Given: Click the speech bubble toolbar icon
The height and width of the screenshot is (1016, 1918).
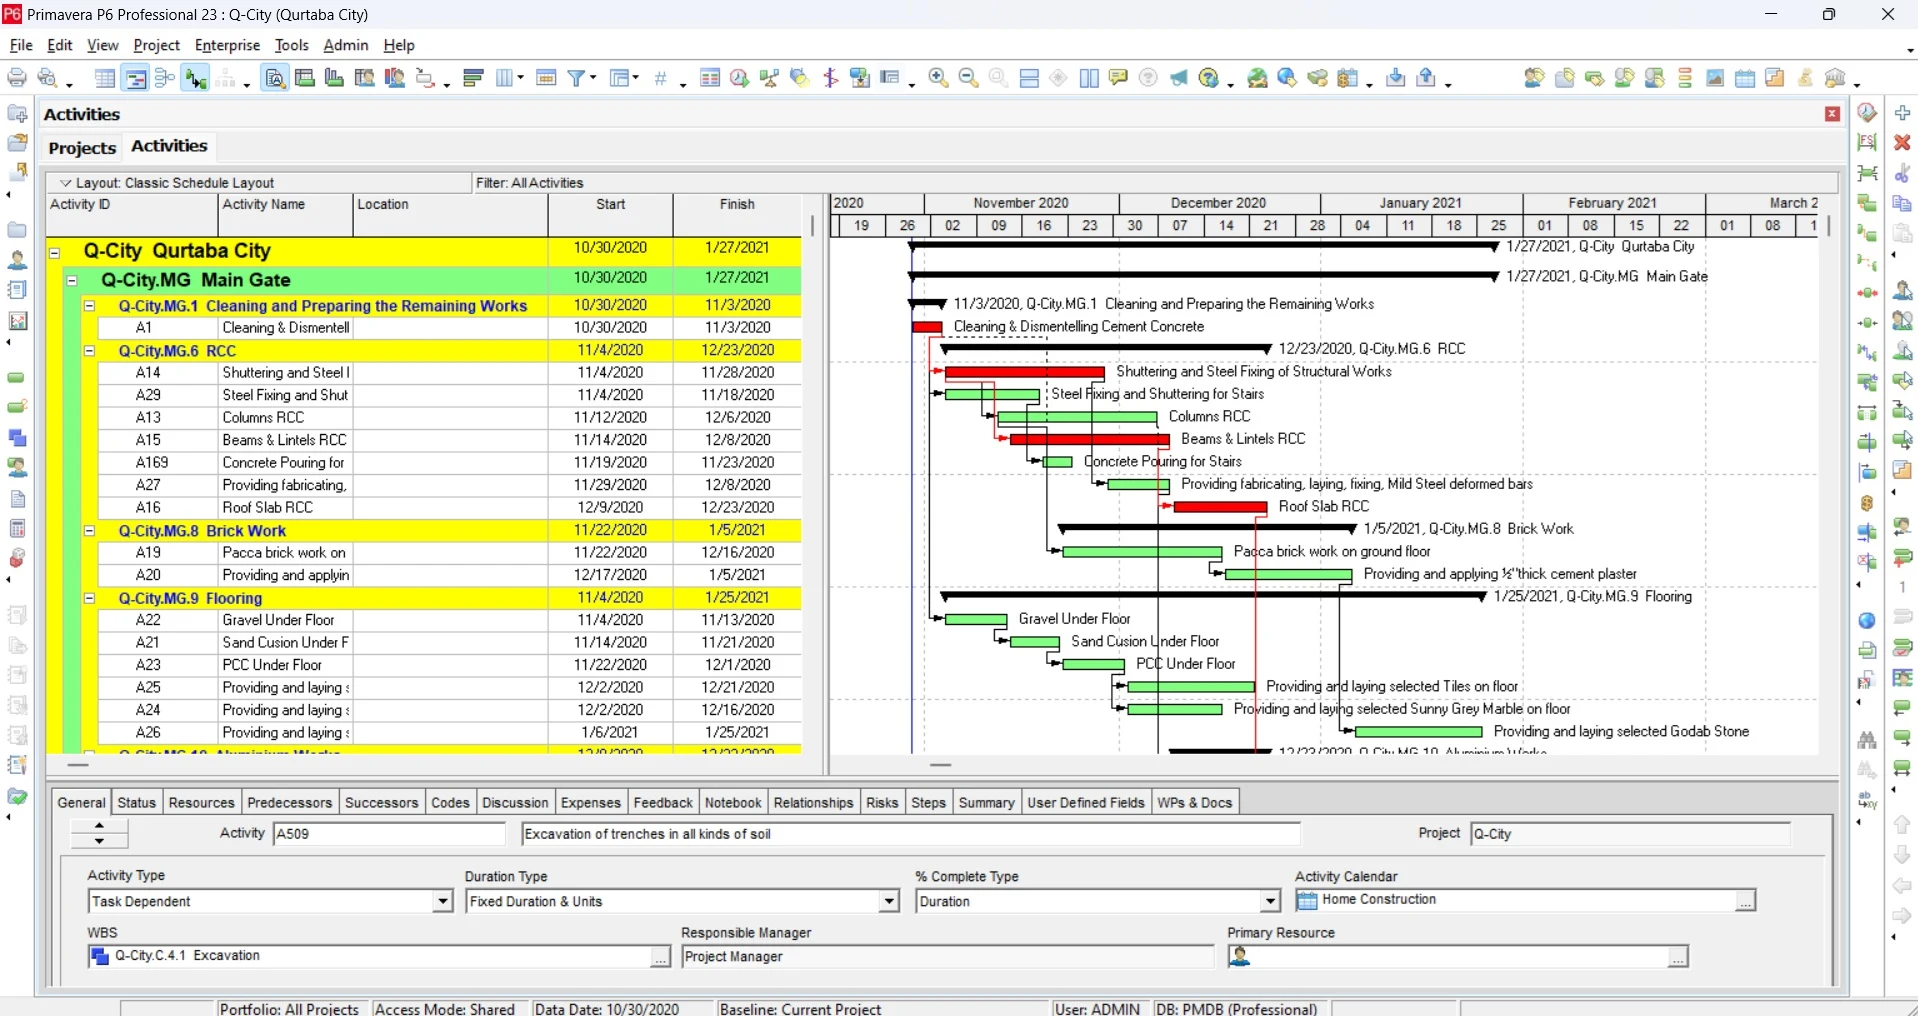Looking at the screenshot, I should pyautogui.click(x=1118, y=78).
